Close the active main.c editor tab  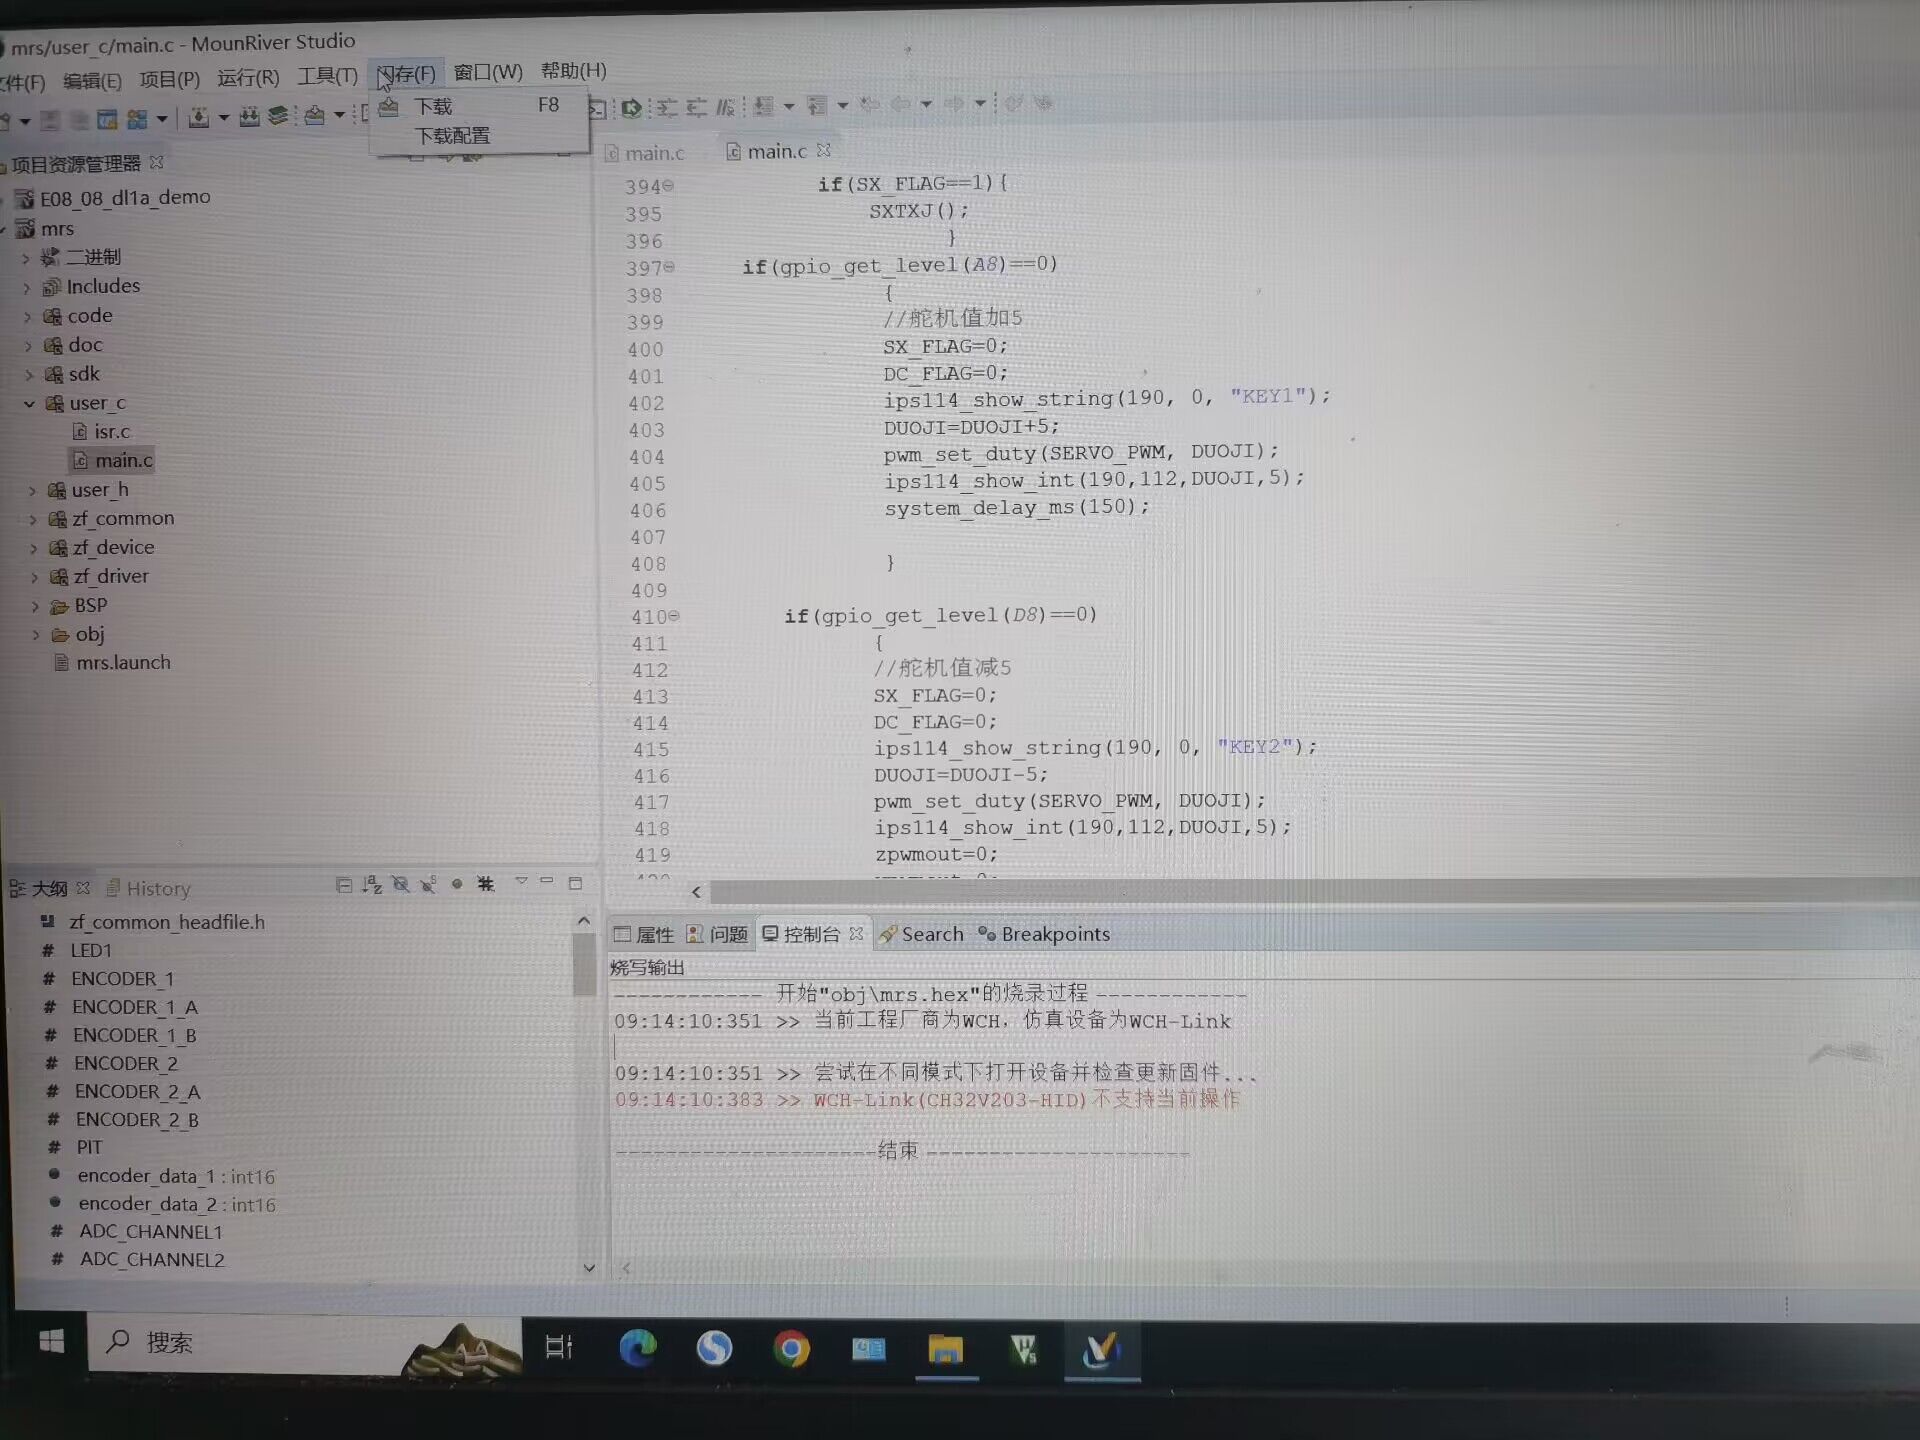tap(824, 150)
